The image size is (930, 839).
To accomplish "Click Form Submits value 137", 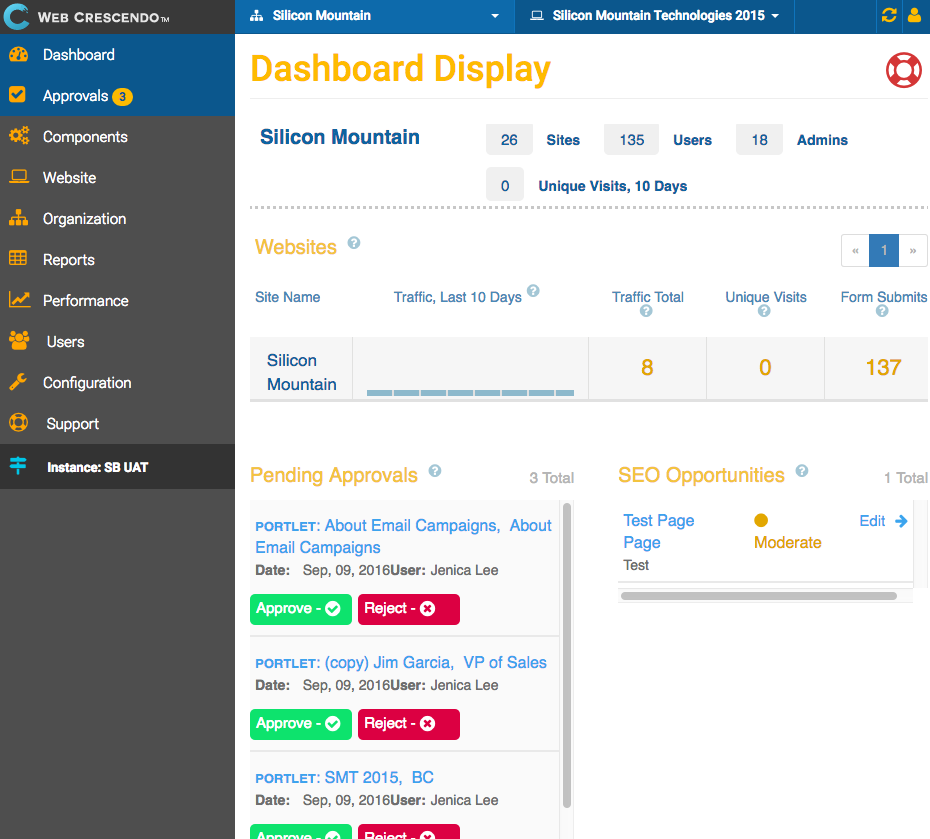I will coord(883,368).
